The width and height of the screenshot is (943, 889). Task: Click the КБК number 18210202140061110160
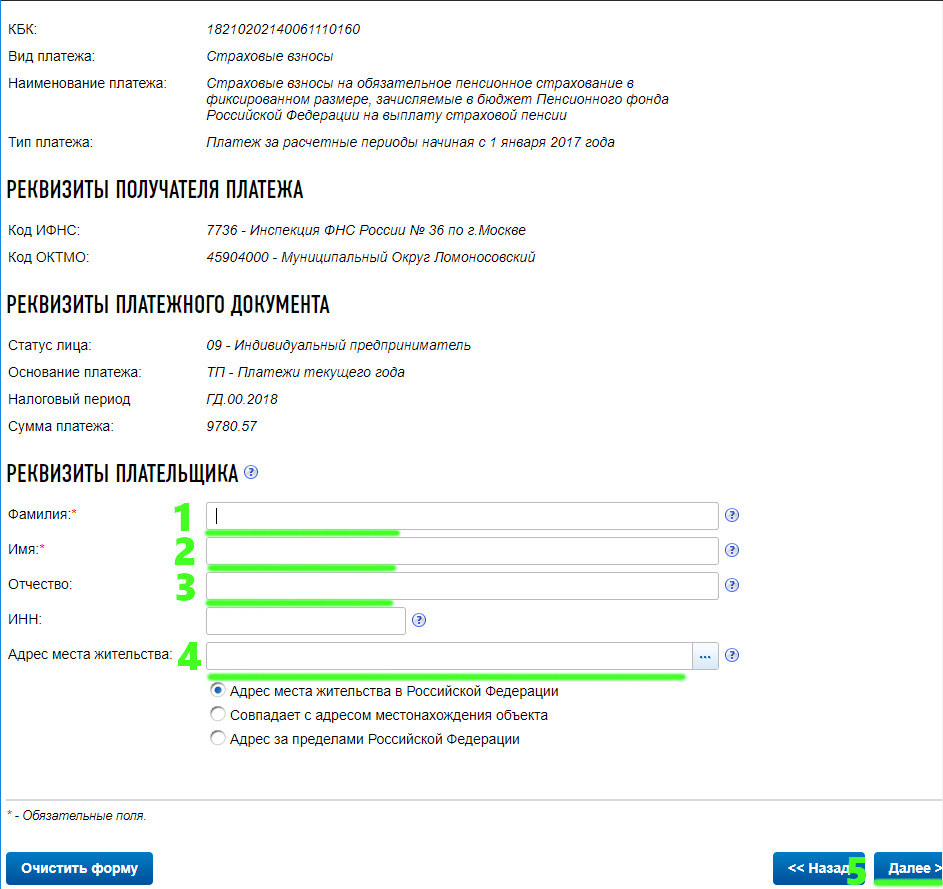point(283,29)
